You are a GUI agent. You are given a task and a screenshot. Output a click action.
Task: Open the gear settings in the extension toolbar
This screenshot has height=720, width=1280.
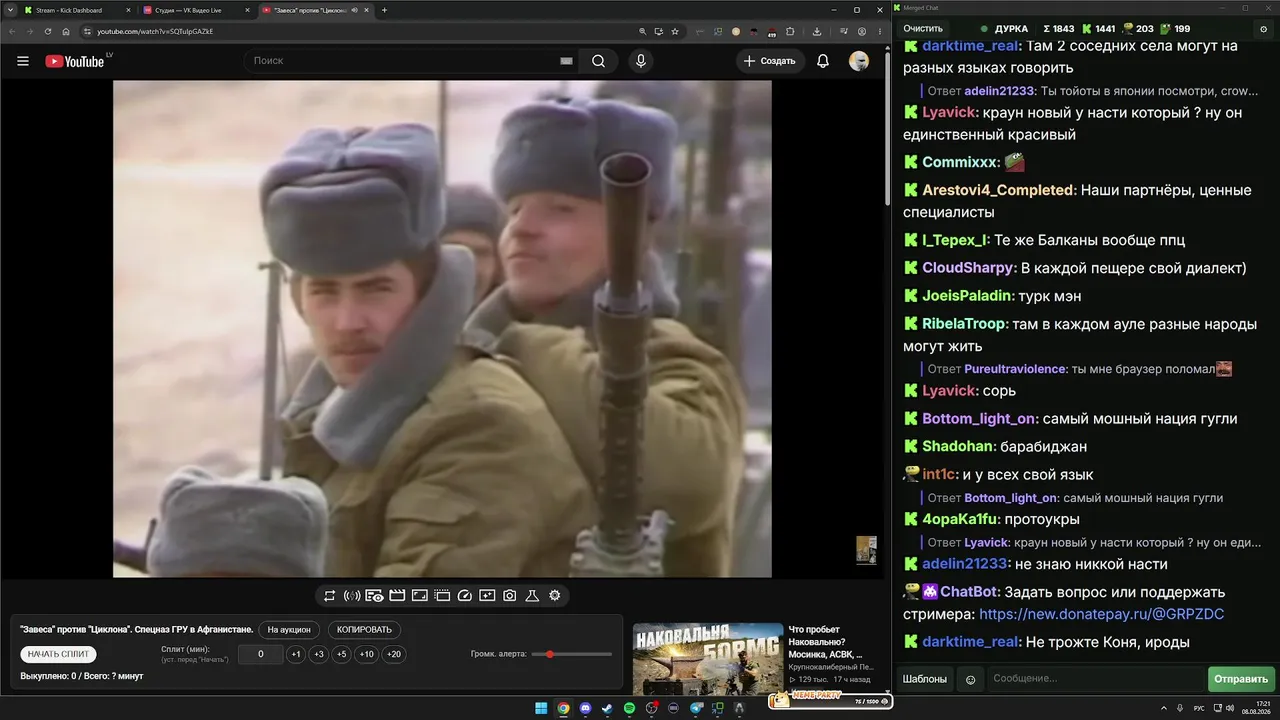pos(555,596)
